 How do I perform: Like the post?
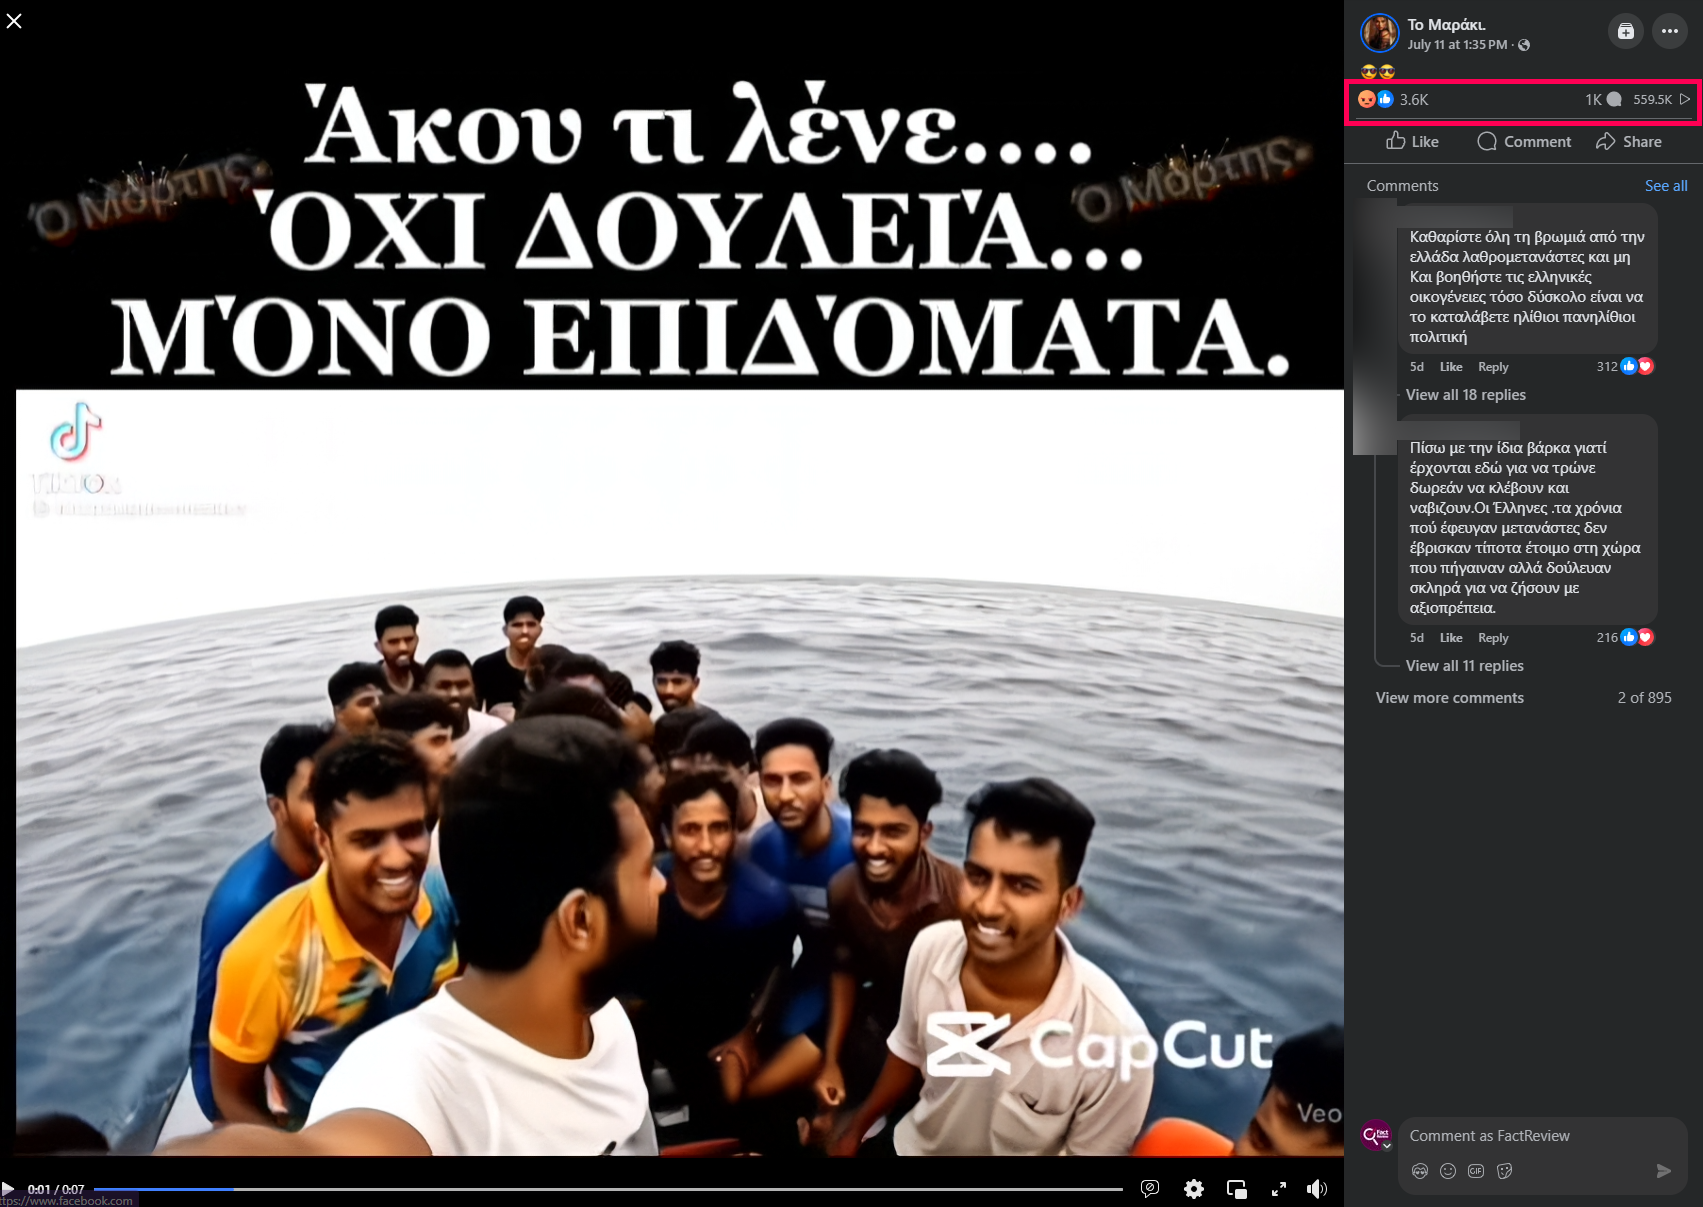coord(1412,142)
